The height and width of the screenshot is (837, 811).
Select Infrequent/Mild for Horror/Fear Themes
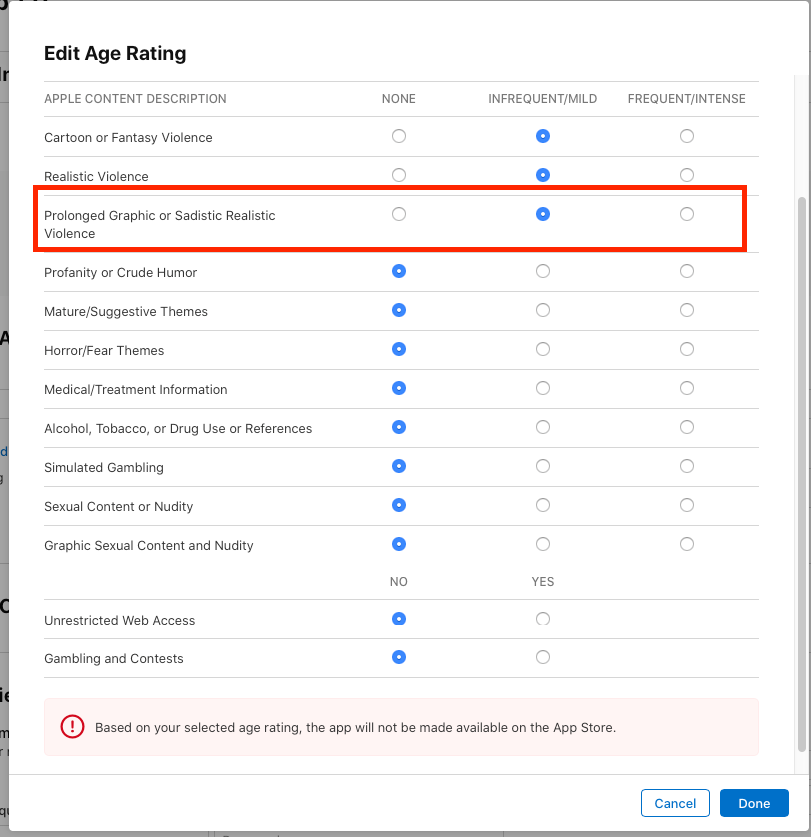(543, 349)
